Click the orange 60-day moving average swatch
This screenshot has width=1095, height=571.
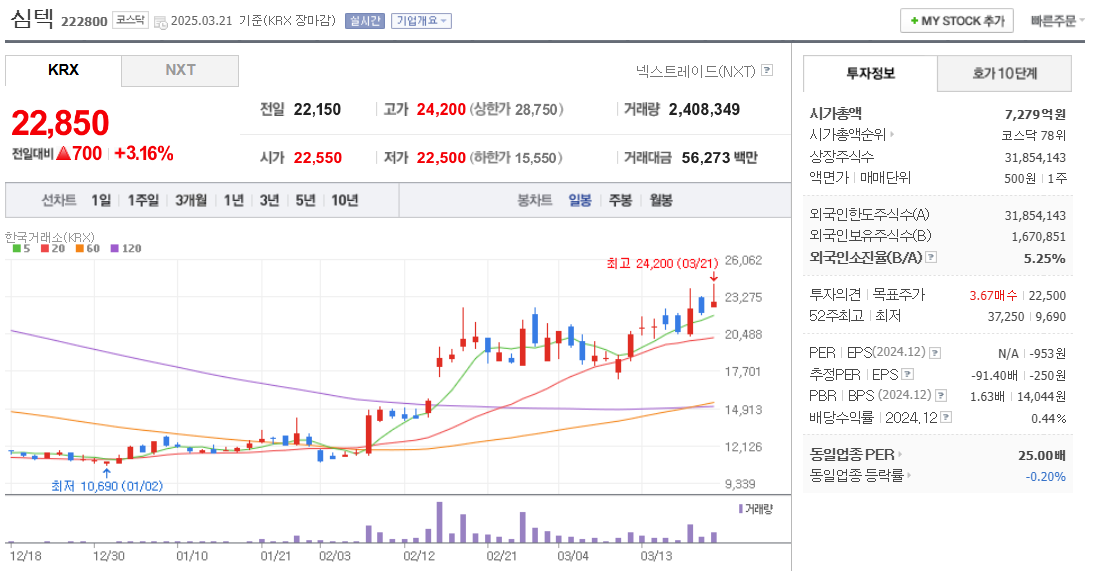pyautogui.click(x=80, y=249)
